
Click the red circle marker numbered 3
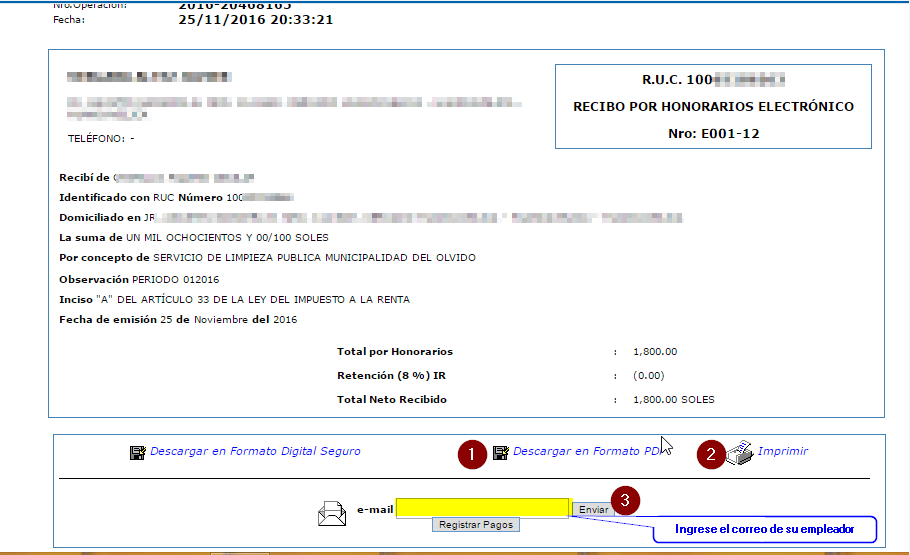[625, 500]
